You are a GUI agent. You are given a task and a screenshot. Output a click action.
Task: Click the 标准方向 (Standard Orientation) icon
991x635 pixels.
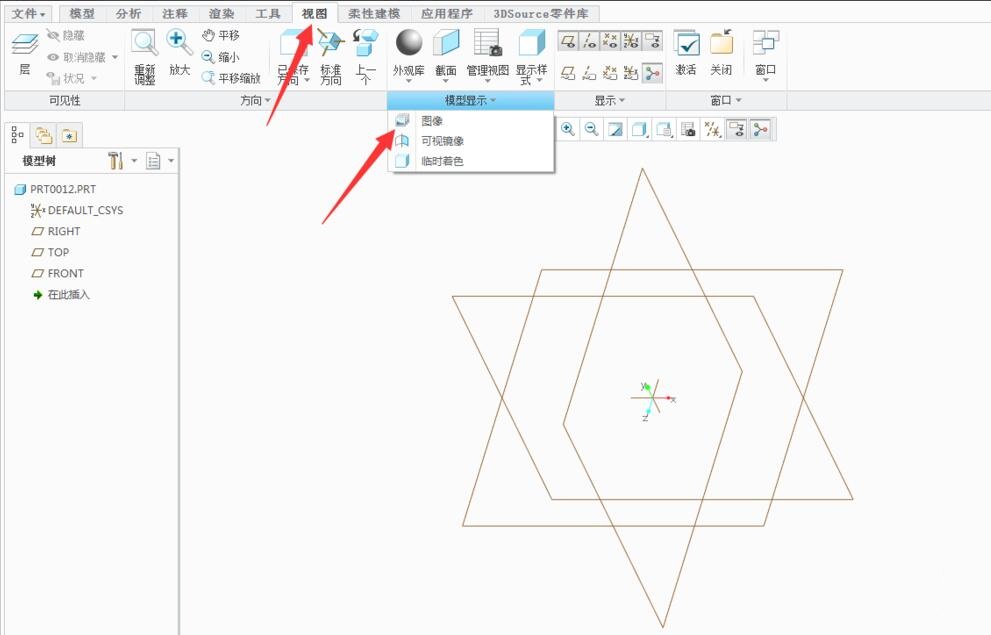point(330,45)
